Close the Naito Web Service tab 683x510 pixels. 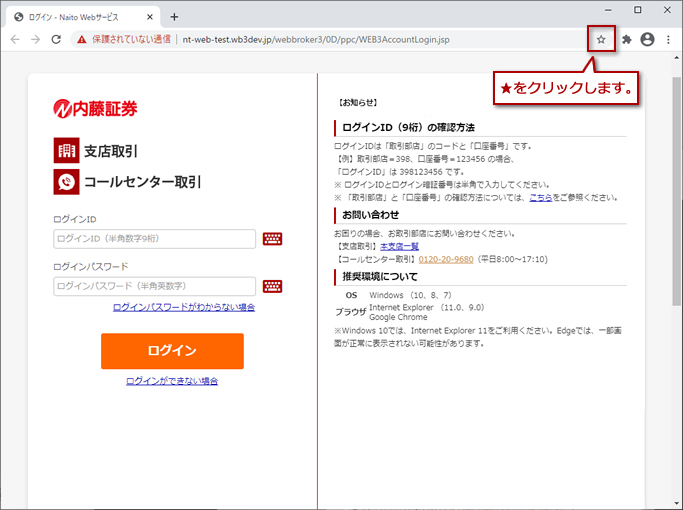[x=149, y=17]
